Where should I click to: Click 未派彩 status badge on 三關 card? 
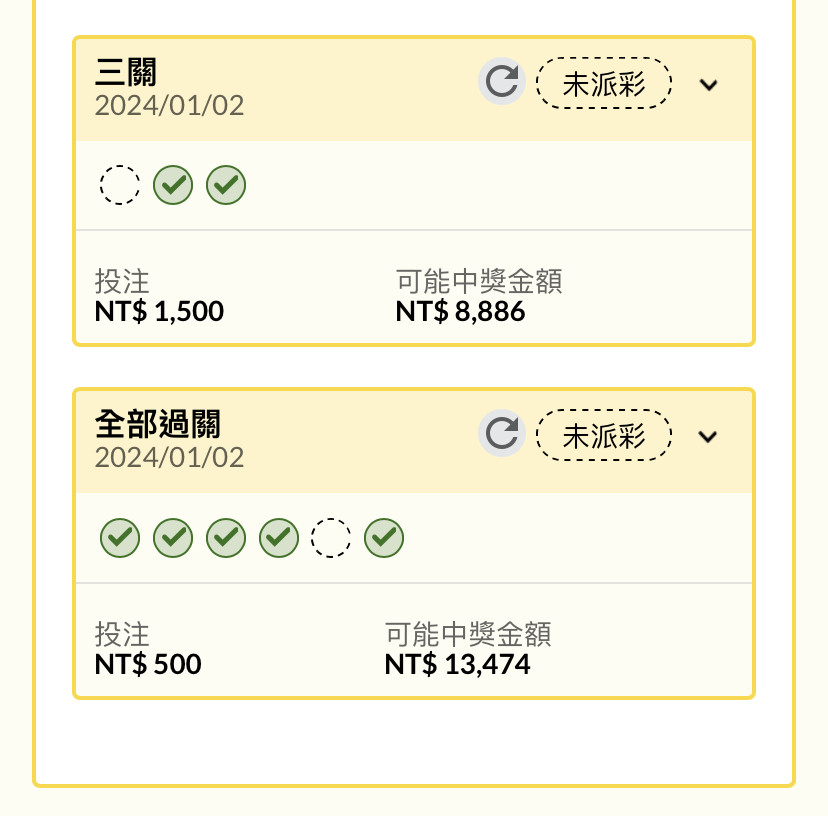pos(604,83)
